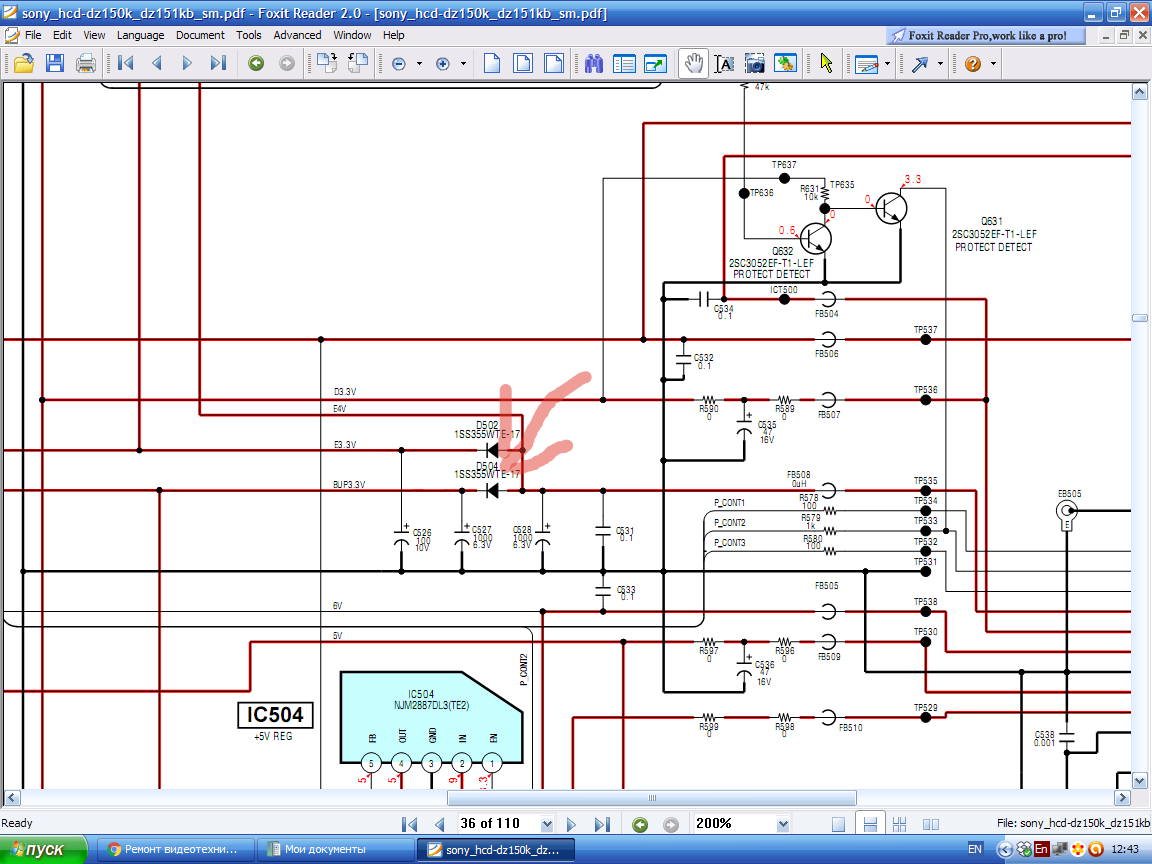This screenshot has width=1152, height=864.
Task: Save the document with floppy disk icon
Action: click(x=54, y=63)
